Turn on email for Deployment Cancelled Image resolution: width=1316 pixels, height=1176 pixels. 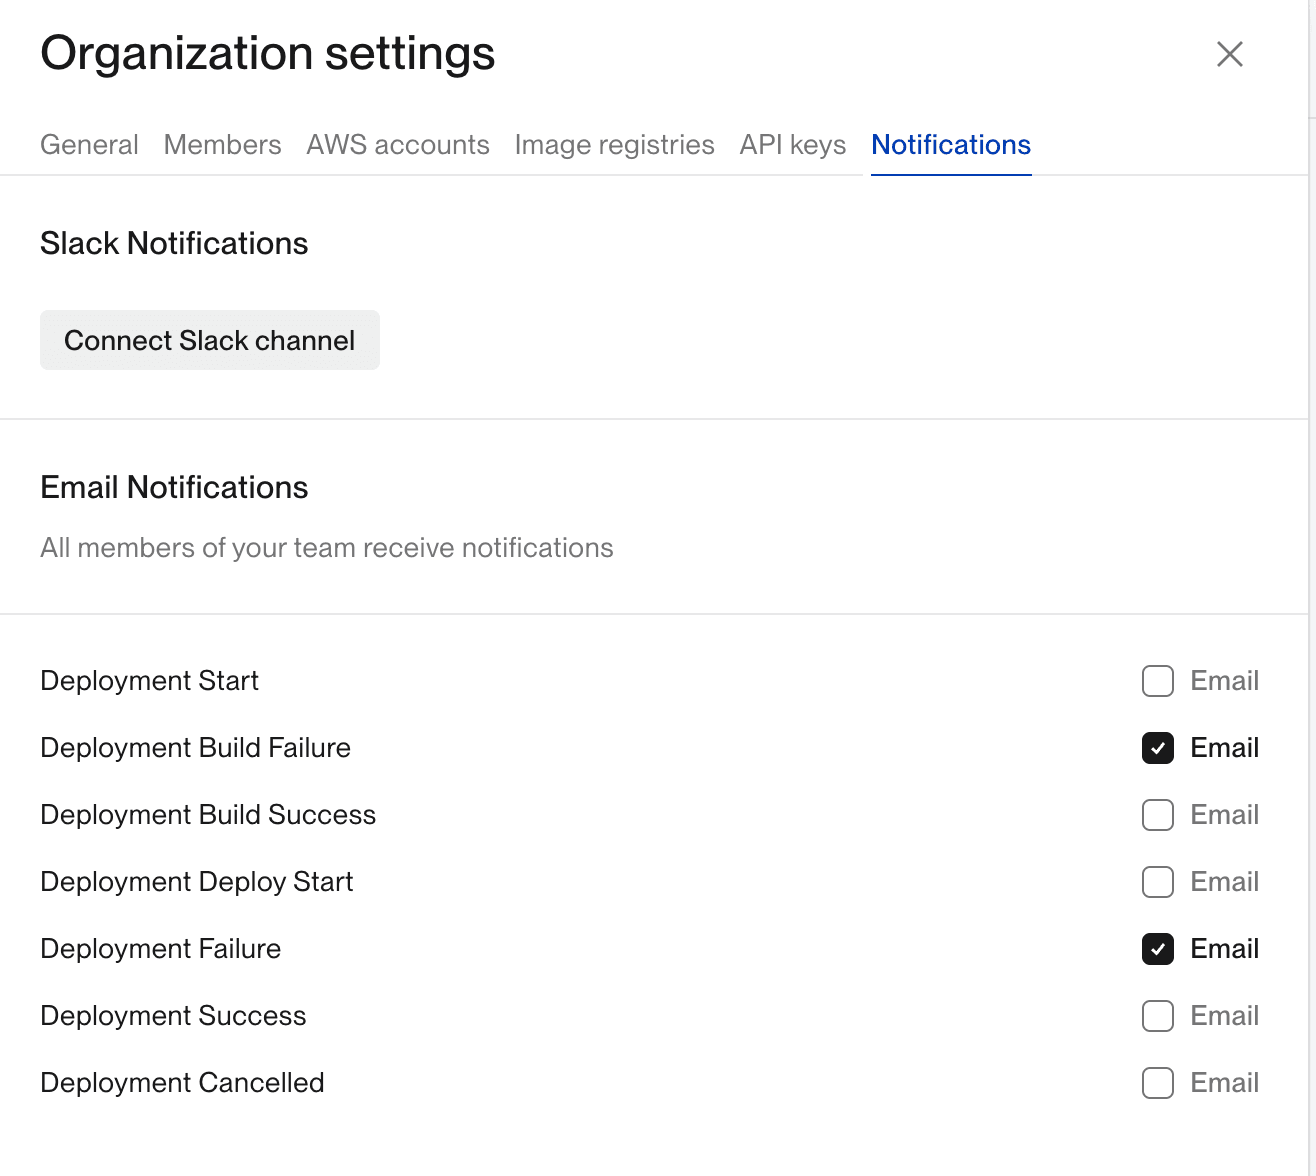1158,1083
